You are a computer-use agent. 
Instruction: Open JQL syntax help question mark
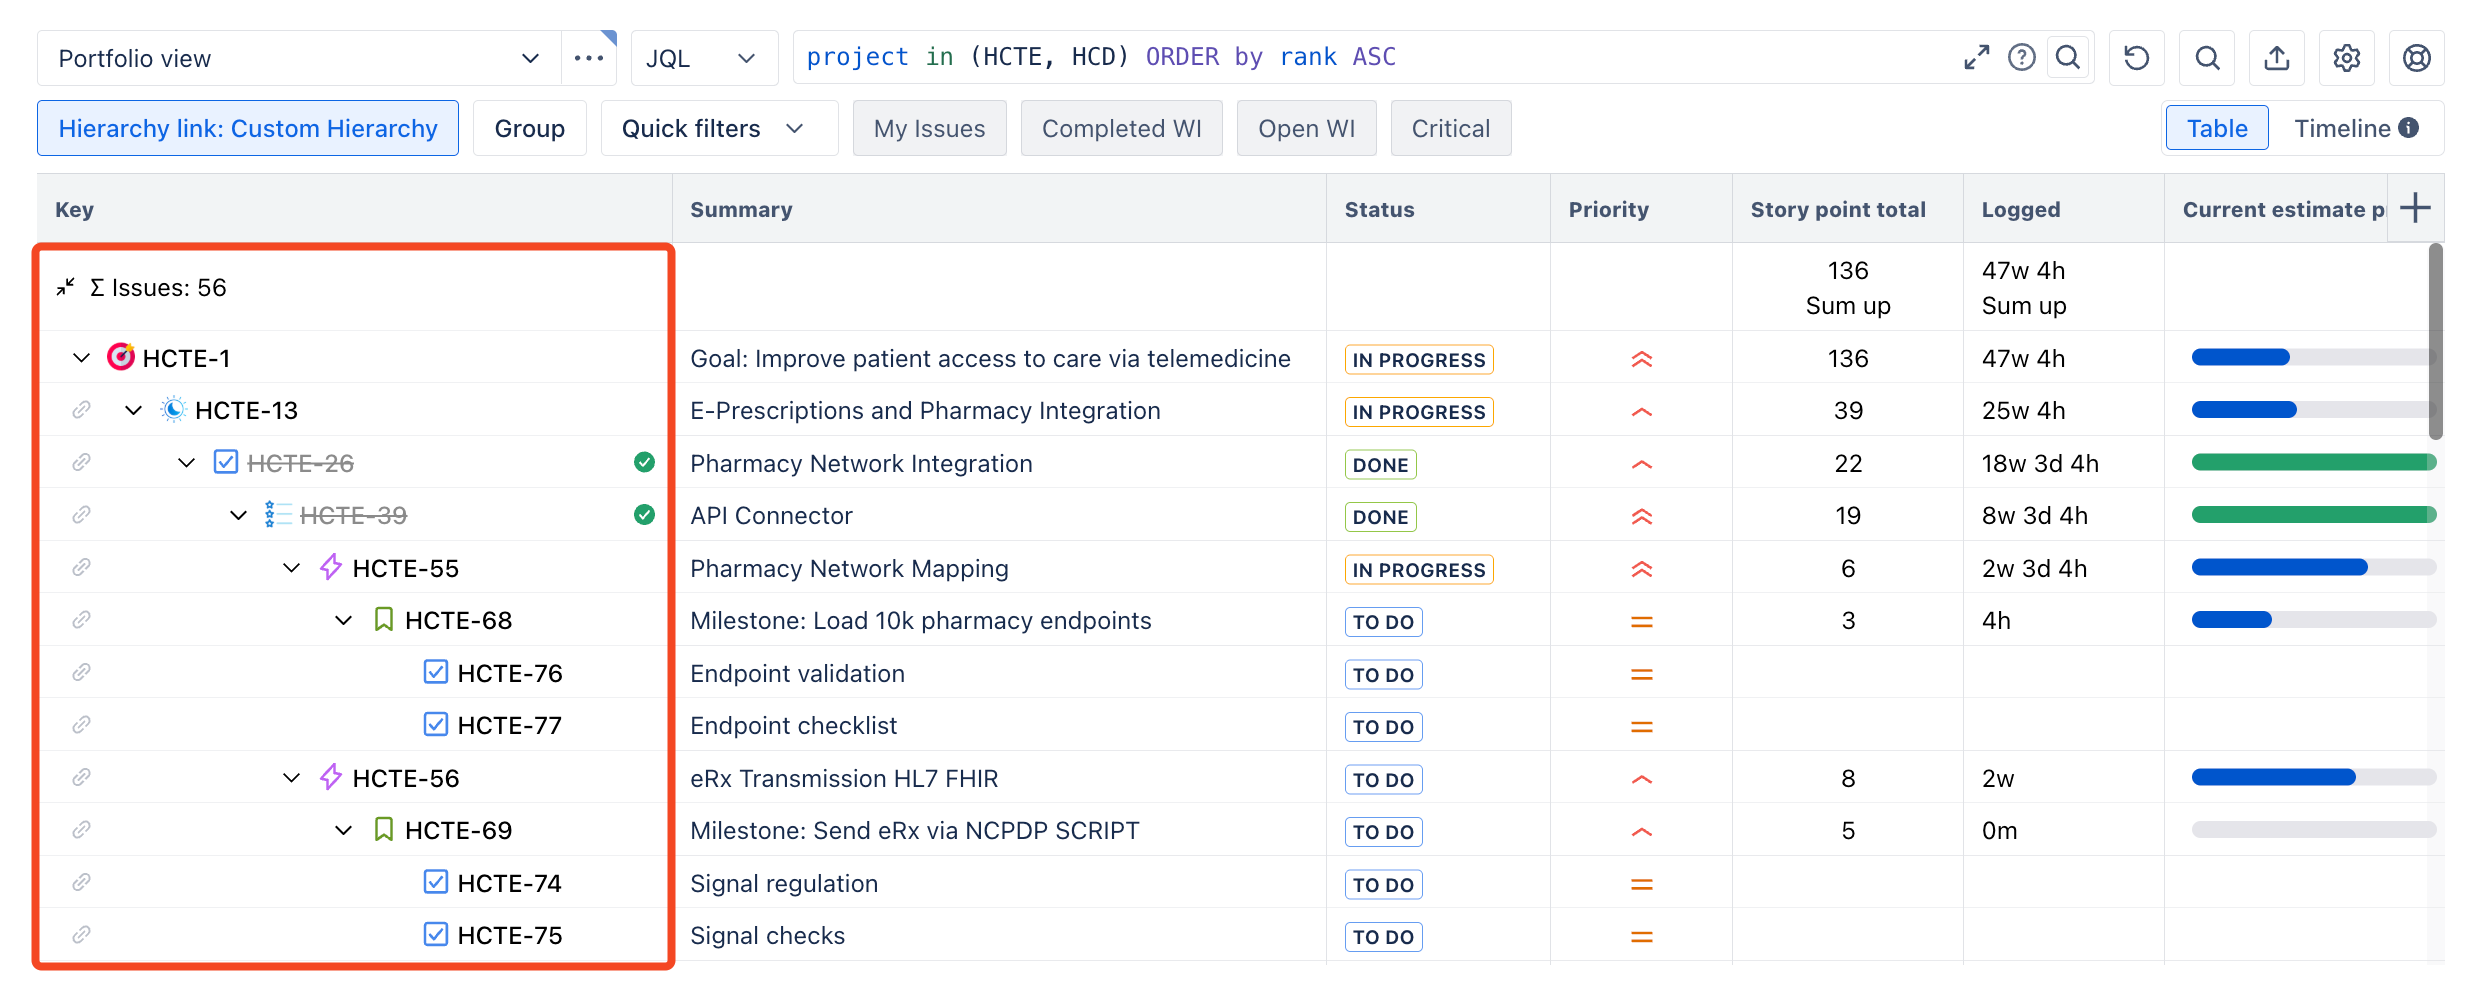pos(2021,57)
